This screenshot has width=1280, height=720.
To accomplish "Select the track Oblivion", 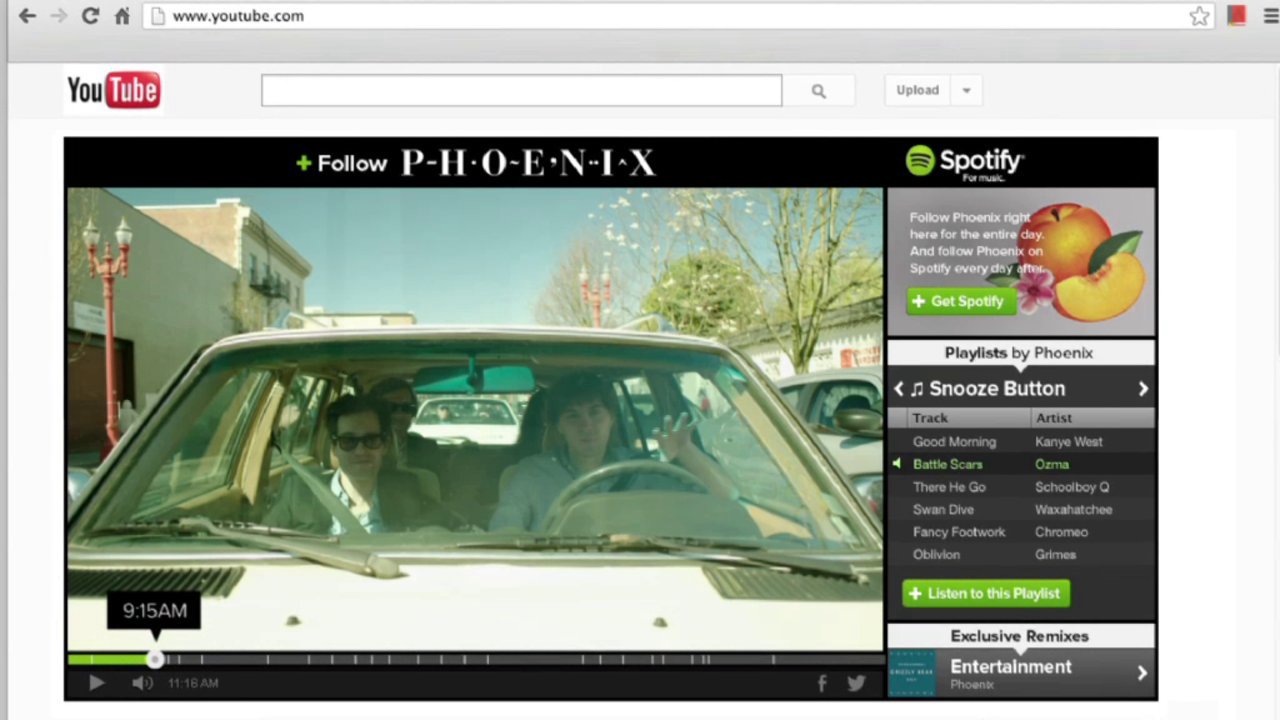I will click(x=936, y=554).
